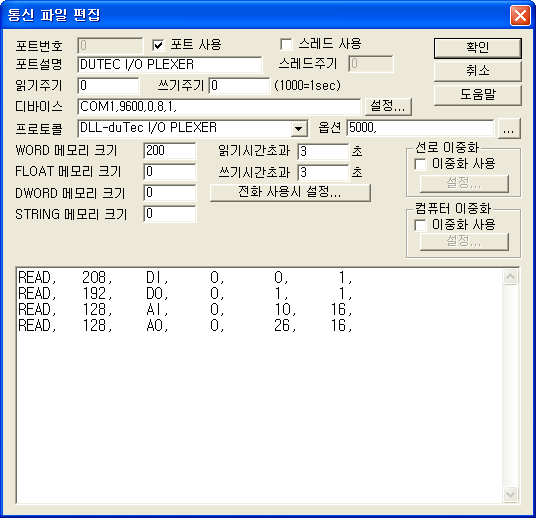Enable the 스레드 사용 checkbox
The width and height of the screenshot is (536, 518).
point(286,44)
